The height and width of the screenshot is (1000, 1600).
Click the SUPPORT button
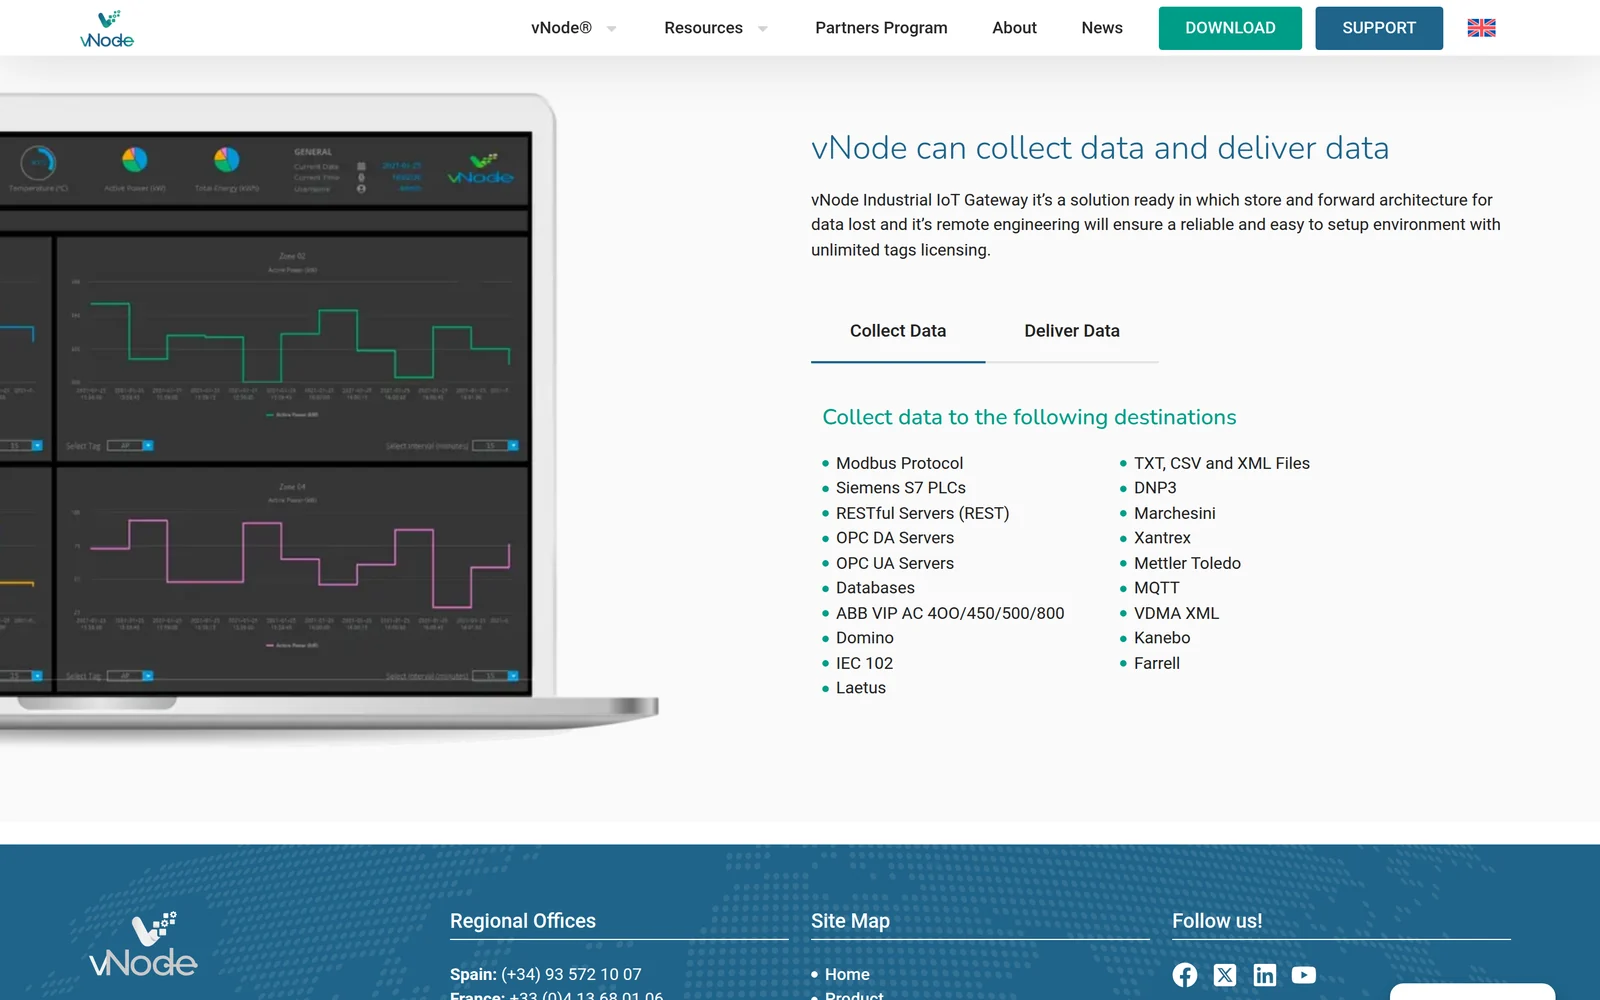(1379, 28)
